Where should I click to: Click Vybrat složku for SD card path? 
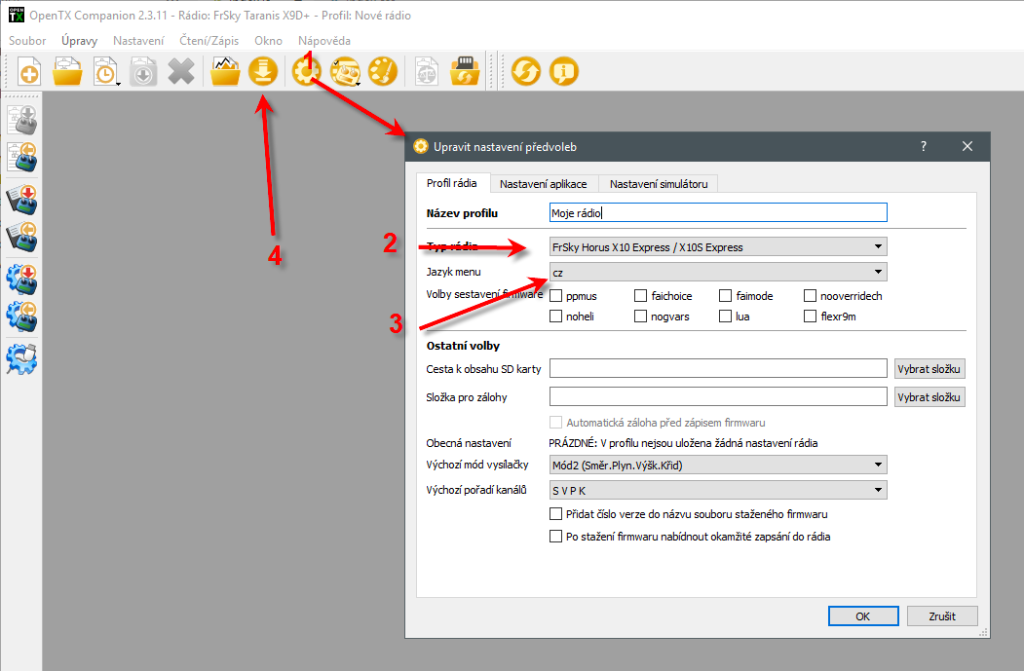tap(929, 369)
